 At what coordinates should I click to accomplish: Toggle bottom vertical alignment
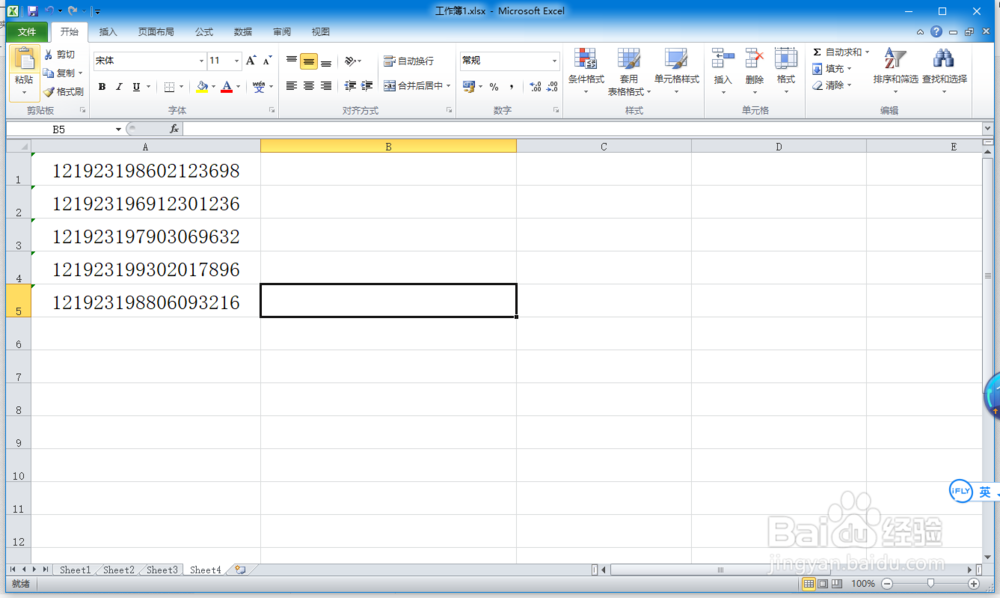click(x=326, y=61)
